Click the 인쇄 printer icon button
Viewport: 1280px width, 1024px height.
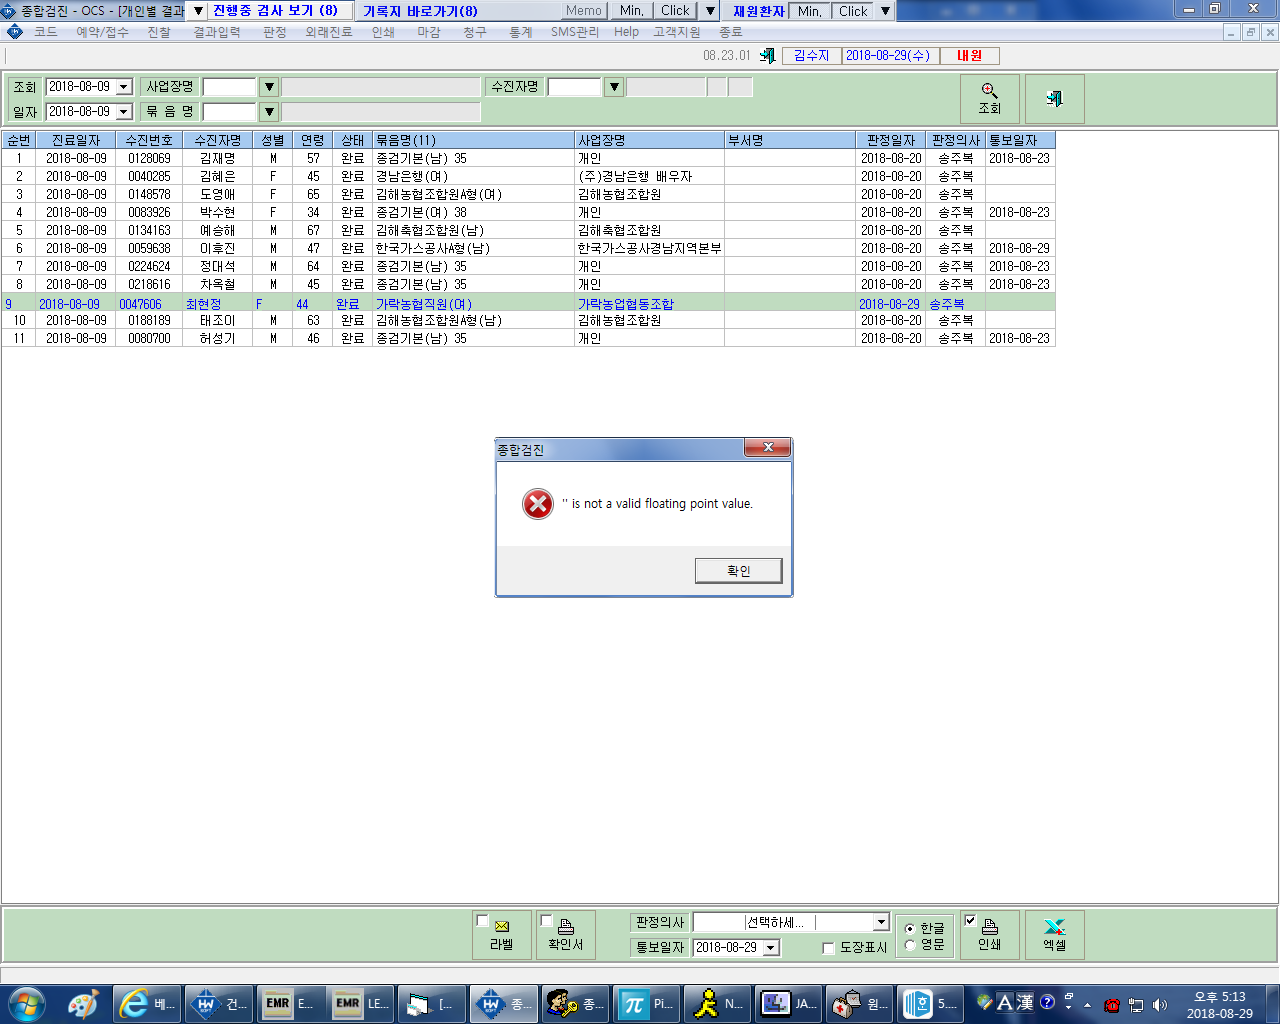tap(990, 935)
